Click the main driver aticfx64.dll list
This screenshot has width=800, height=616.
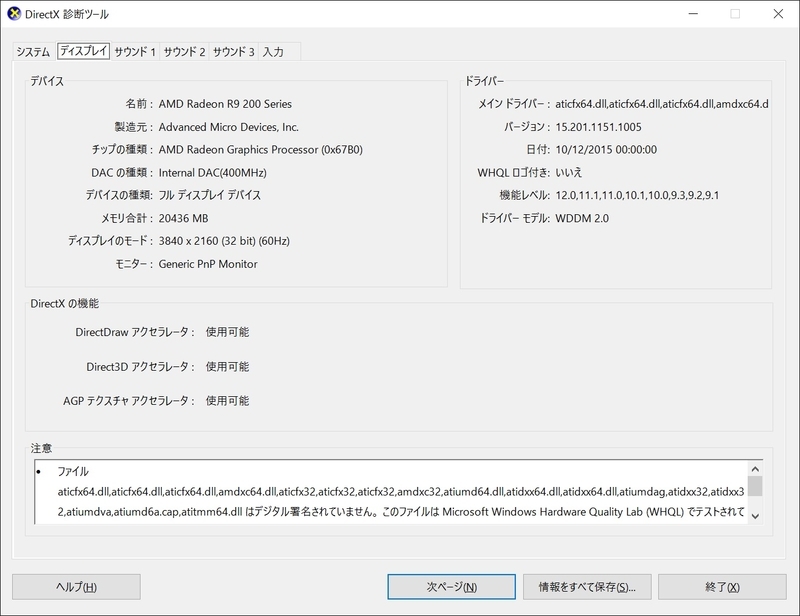662,104
